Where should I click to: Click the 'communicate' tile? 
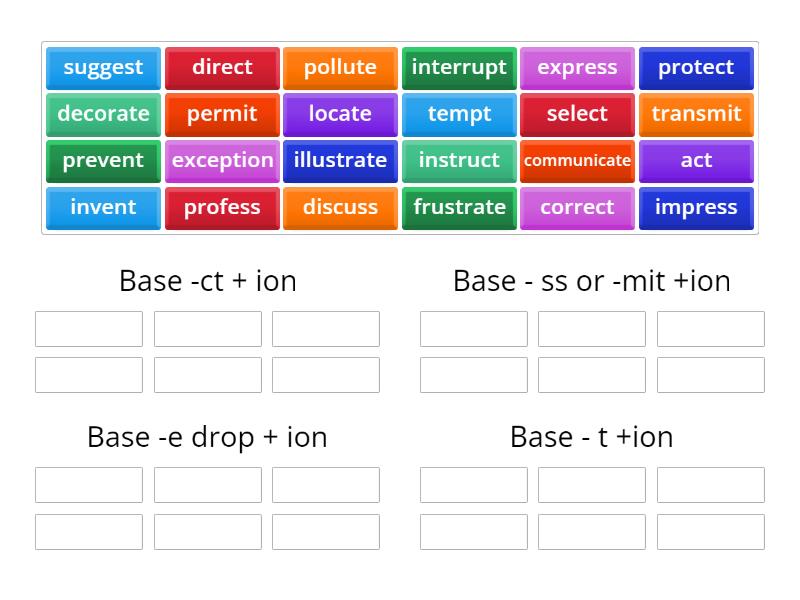click(x=577, y=161)
